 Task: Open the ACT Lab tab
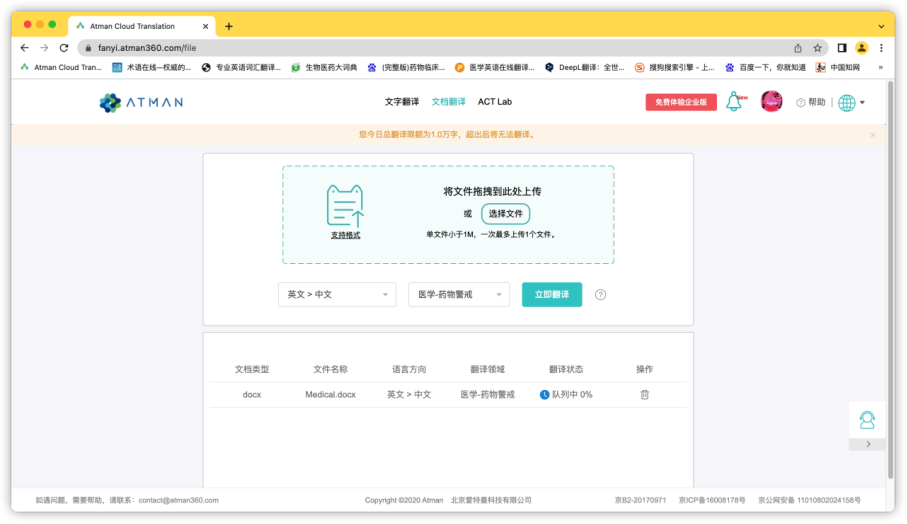[x=495, y=102]
